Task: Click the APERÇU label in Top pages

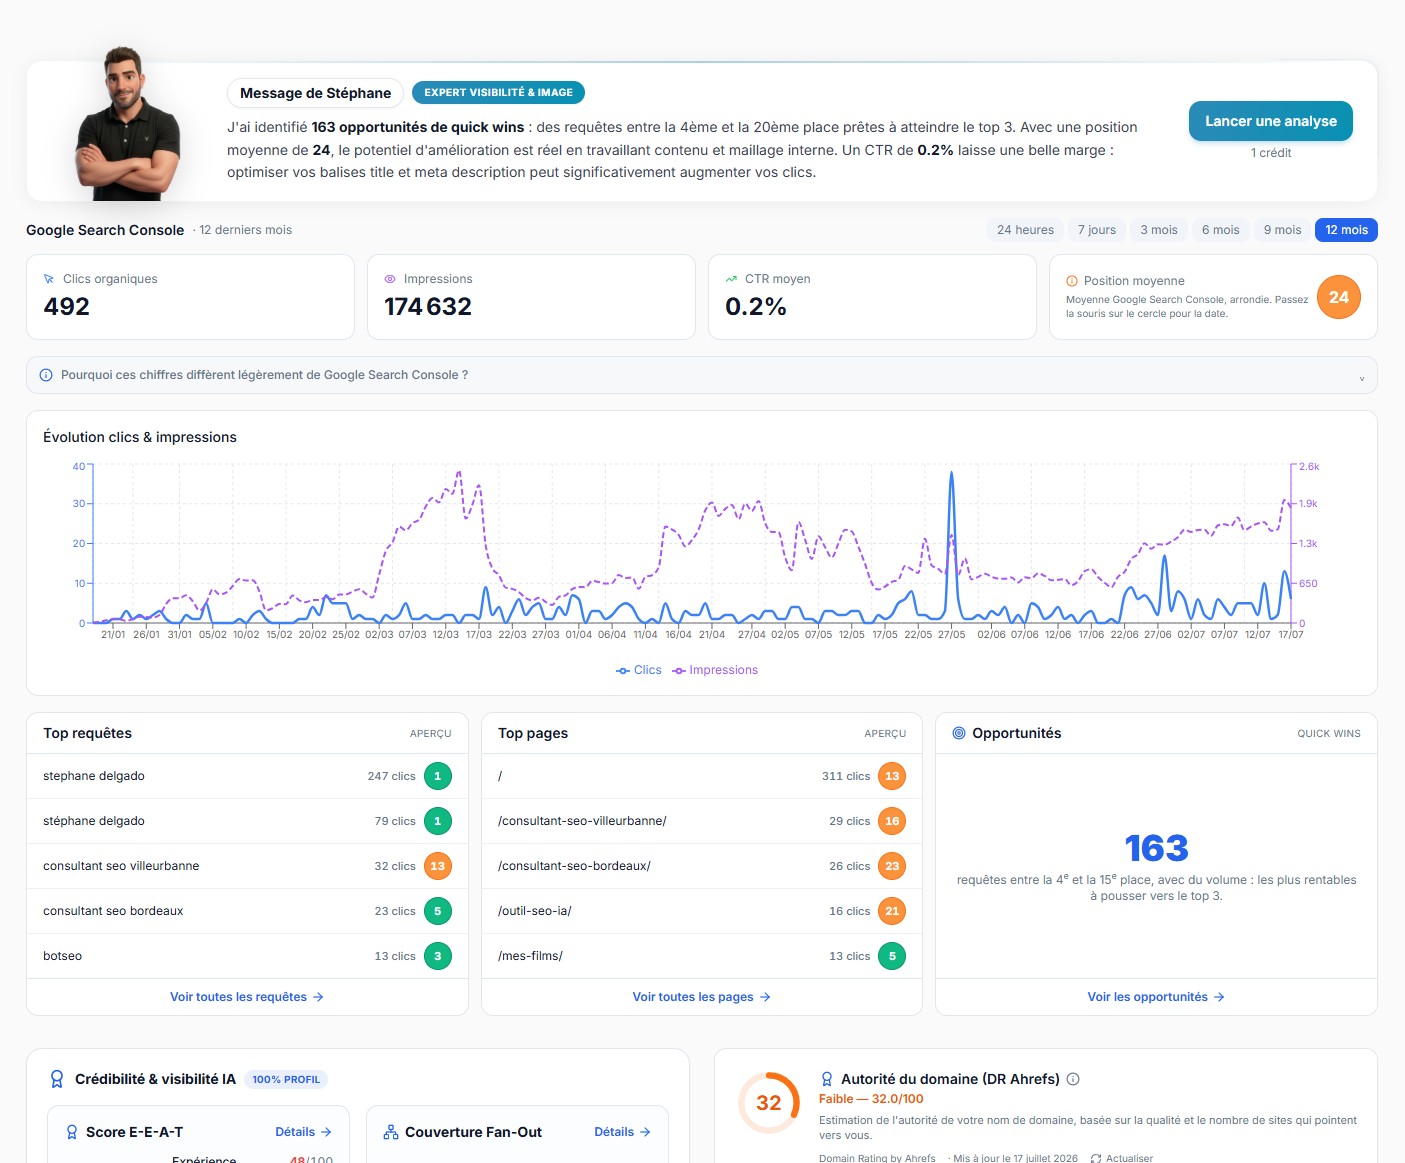Action: tap(885, 734)
